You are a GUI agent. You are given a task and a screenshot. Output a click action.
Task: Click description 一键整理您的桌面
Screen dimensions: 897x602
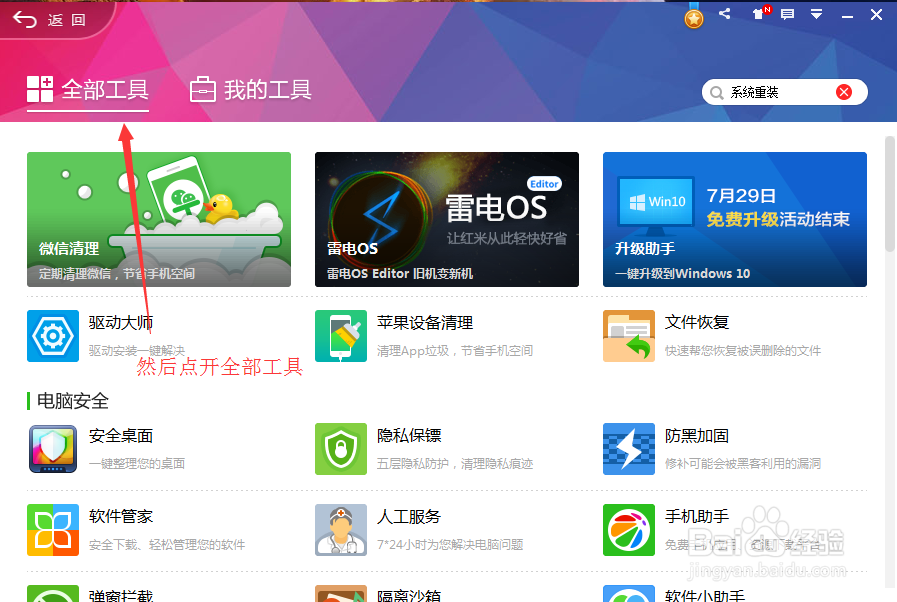(137, 464)
